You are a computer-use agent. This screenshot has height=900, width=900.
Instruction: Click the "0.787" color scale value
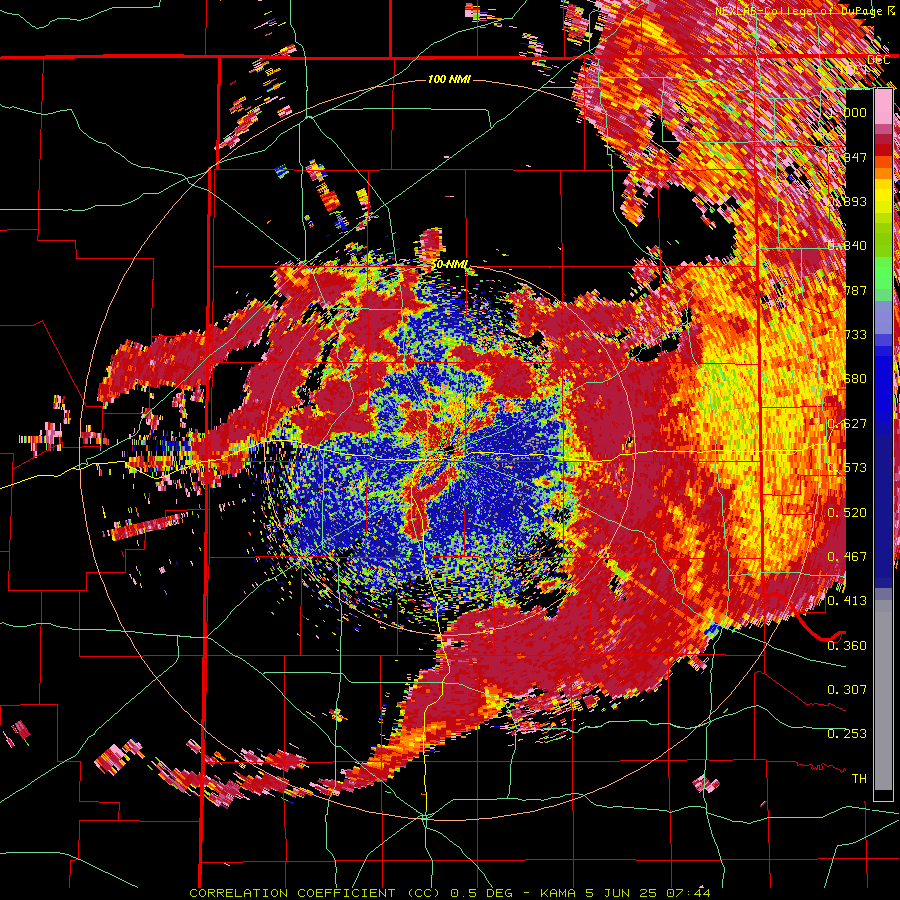point(847,290)
